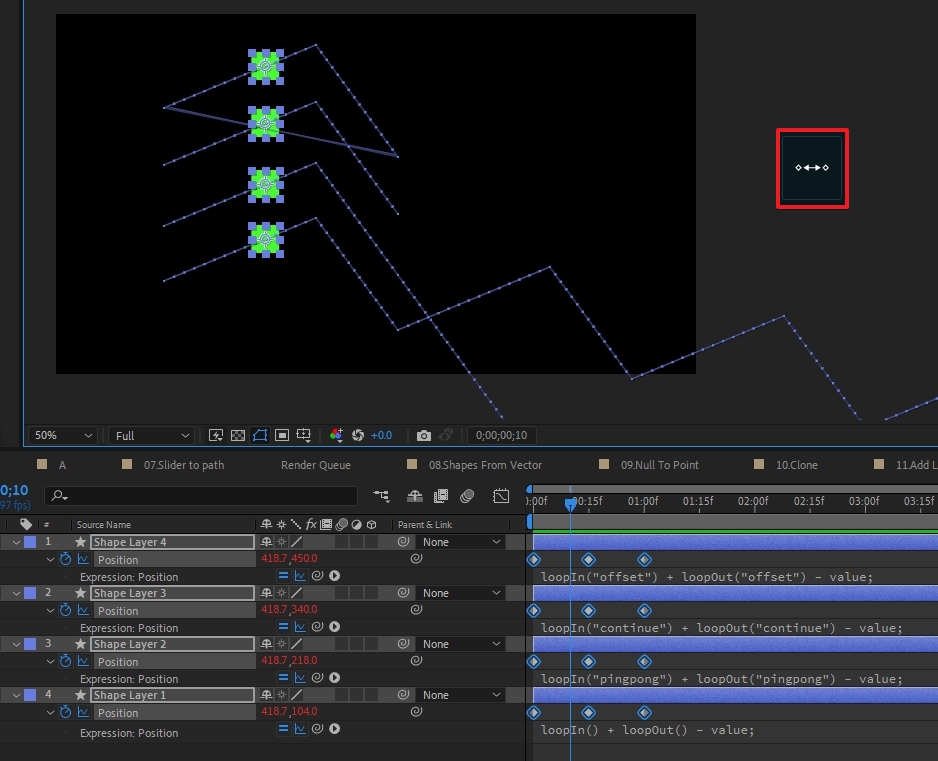Open the Graph Editor from timeline header
938x761 pixels.
502,496
